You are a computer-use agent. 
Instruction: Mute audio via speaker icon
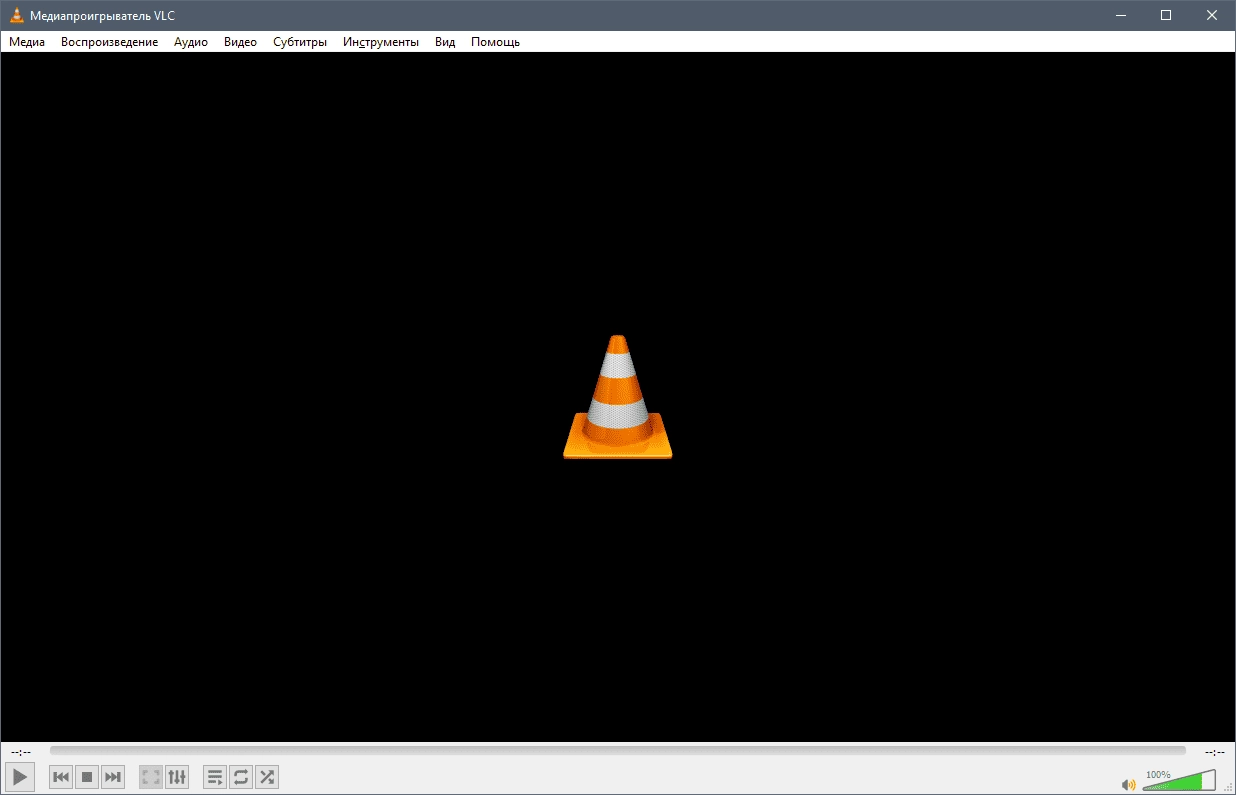(x=1129, y=785)
